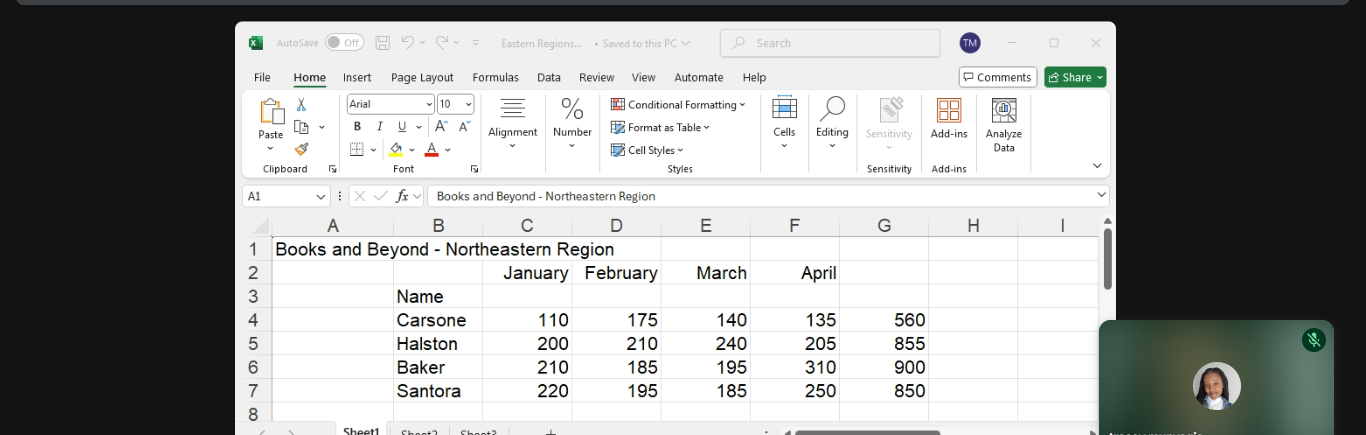1366x435 pixels.
Task: Click the green Share button
Action: pos(1075,77)
